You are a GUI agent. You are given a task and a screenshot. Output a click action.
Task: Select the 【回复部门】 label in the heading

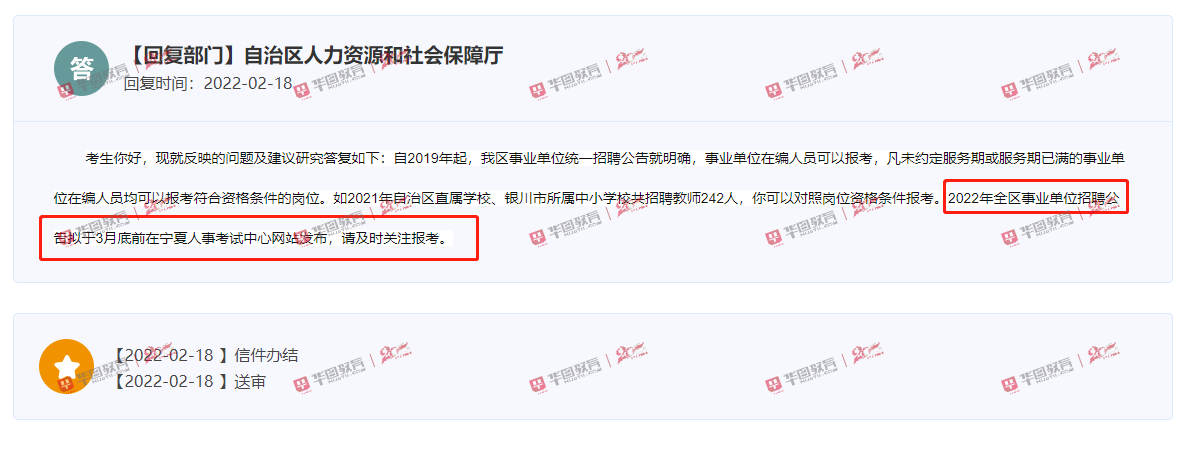(184, 56)
